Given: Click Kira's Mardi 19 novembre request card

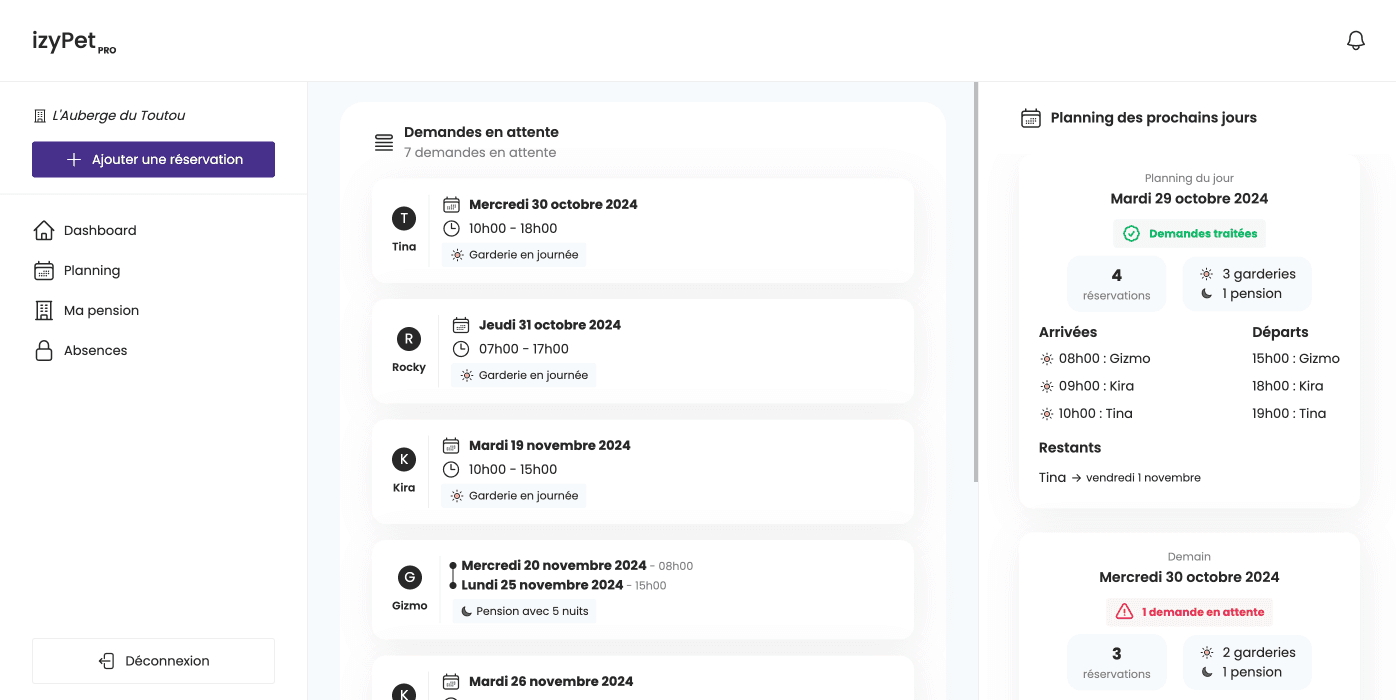Looking at the screenshot, I should click(x=643, y=470).
